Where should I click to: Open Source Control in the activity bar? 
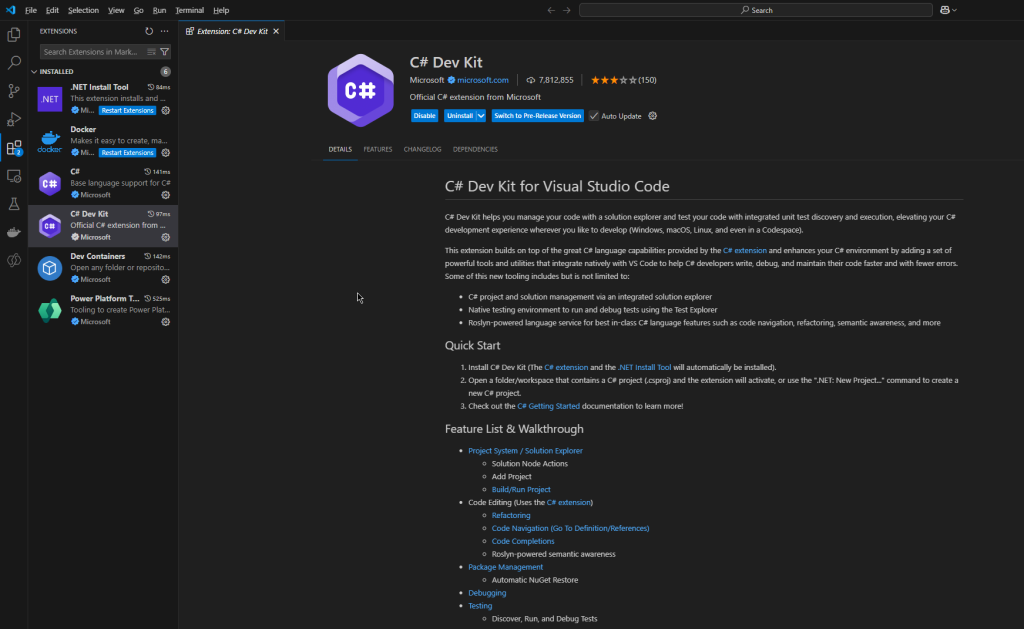pos(14,91)
